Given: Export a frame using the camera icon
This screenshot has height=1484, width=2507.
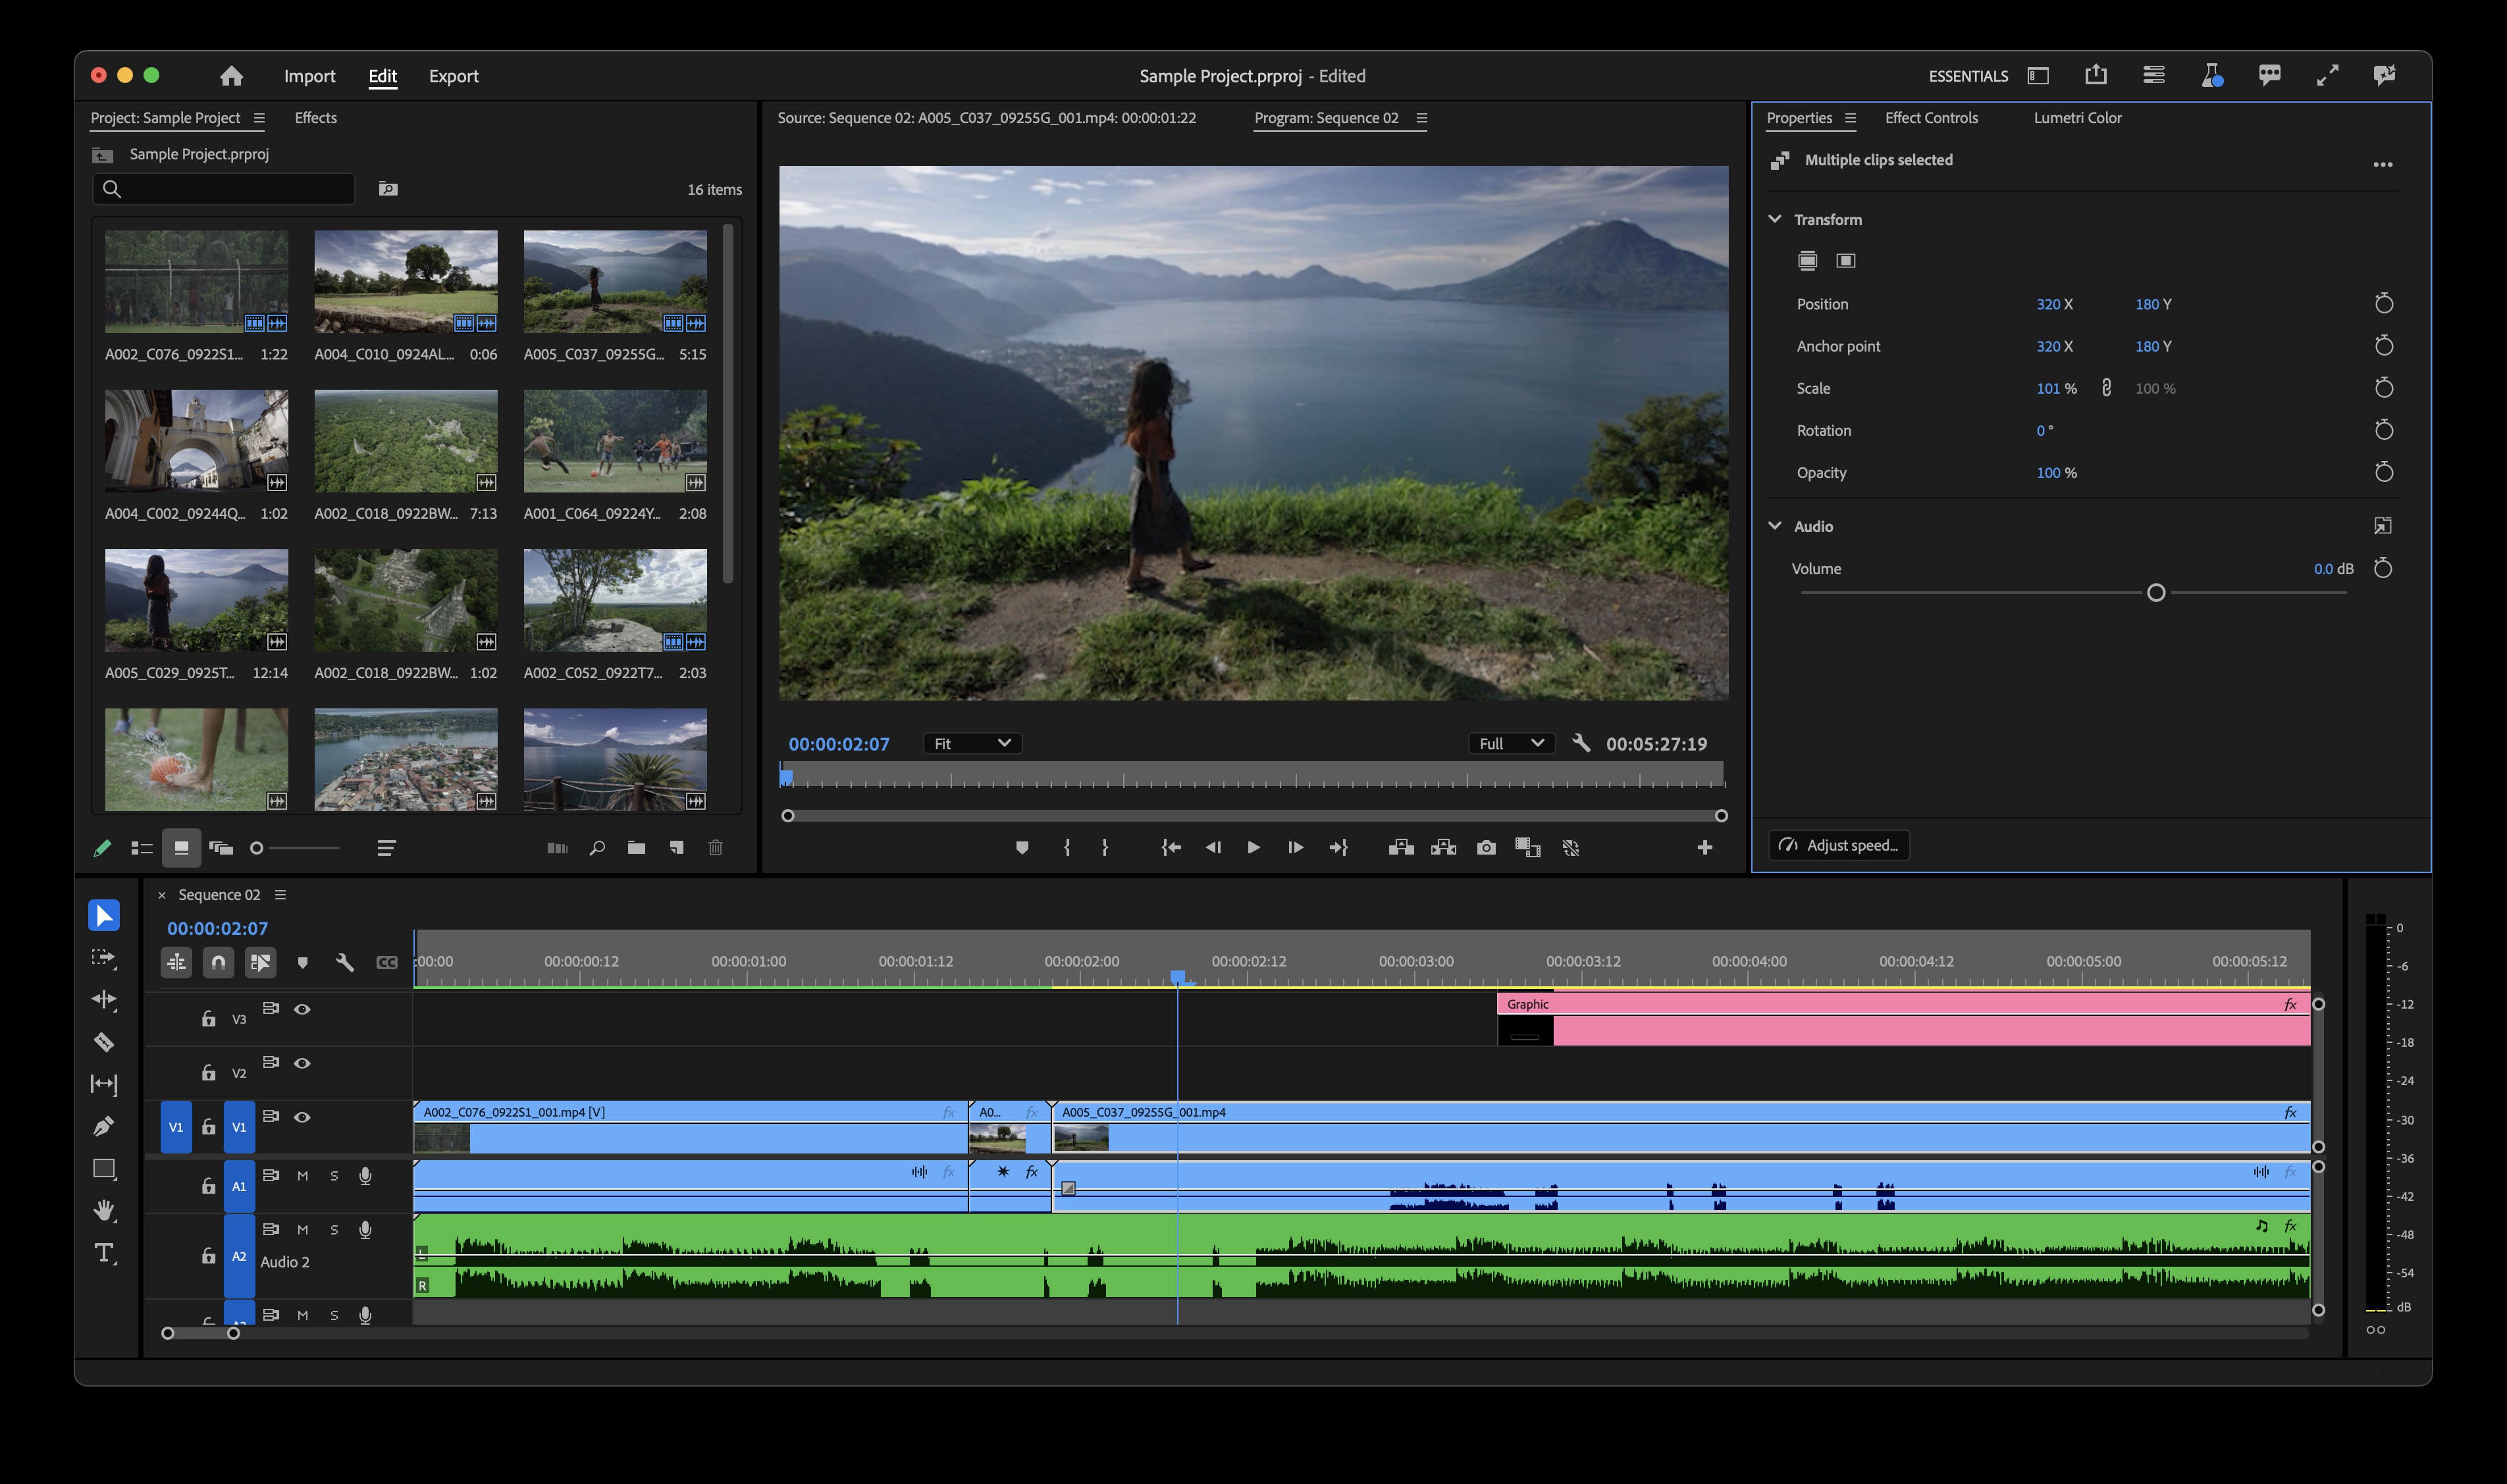Looking at the screenshot, I should (x=1486, y=847).
